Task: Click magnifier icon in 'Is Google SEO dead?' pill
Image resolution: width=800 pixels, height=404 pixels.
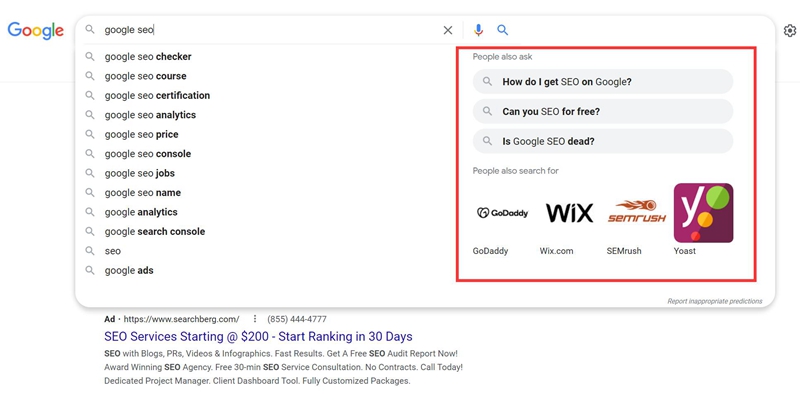Action: pos(487,141)
